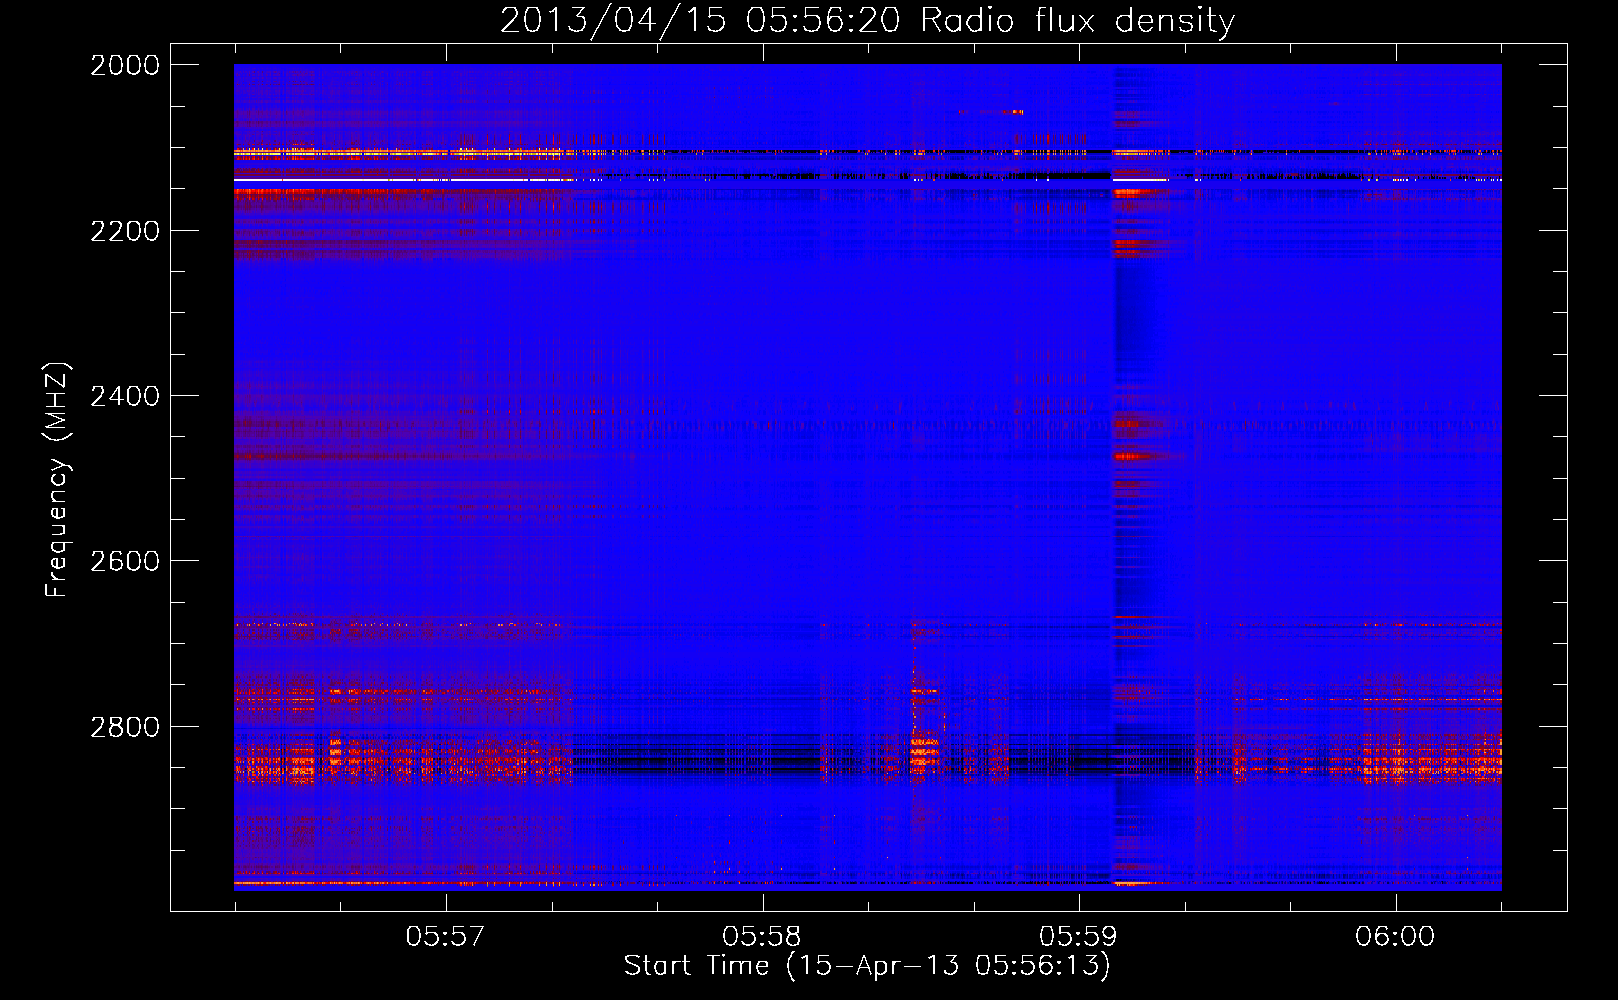Image resolution: width=1618 pixels, height=1000 pixels.
Task: Click the 2200 frequency tick label
Action: [x=125, y=231]
